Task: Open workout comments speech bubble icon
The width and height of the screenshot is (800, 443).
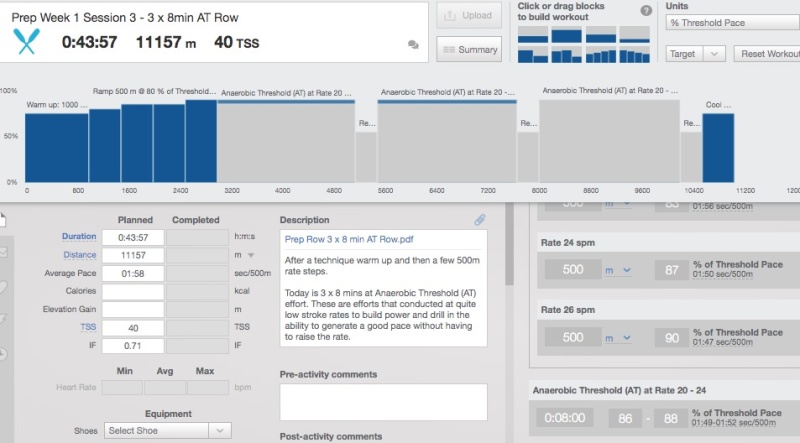Action: (x=413, y=45)
